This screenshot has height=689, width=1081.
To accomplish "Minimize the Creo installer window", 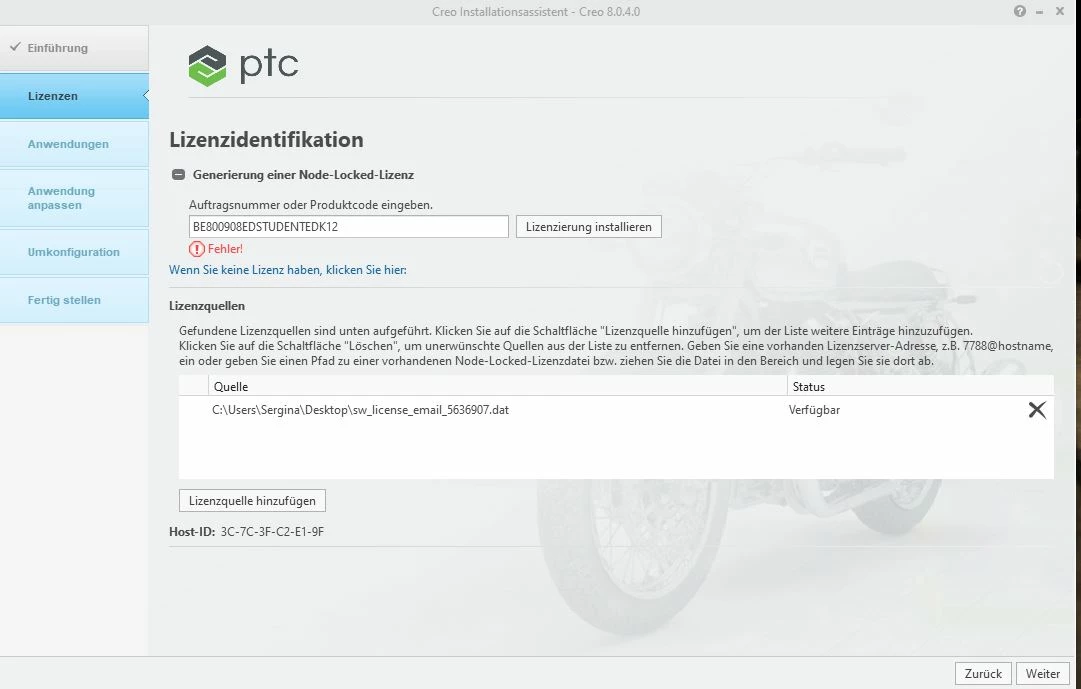I will [1040, 12].
